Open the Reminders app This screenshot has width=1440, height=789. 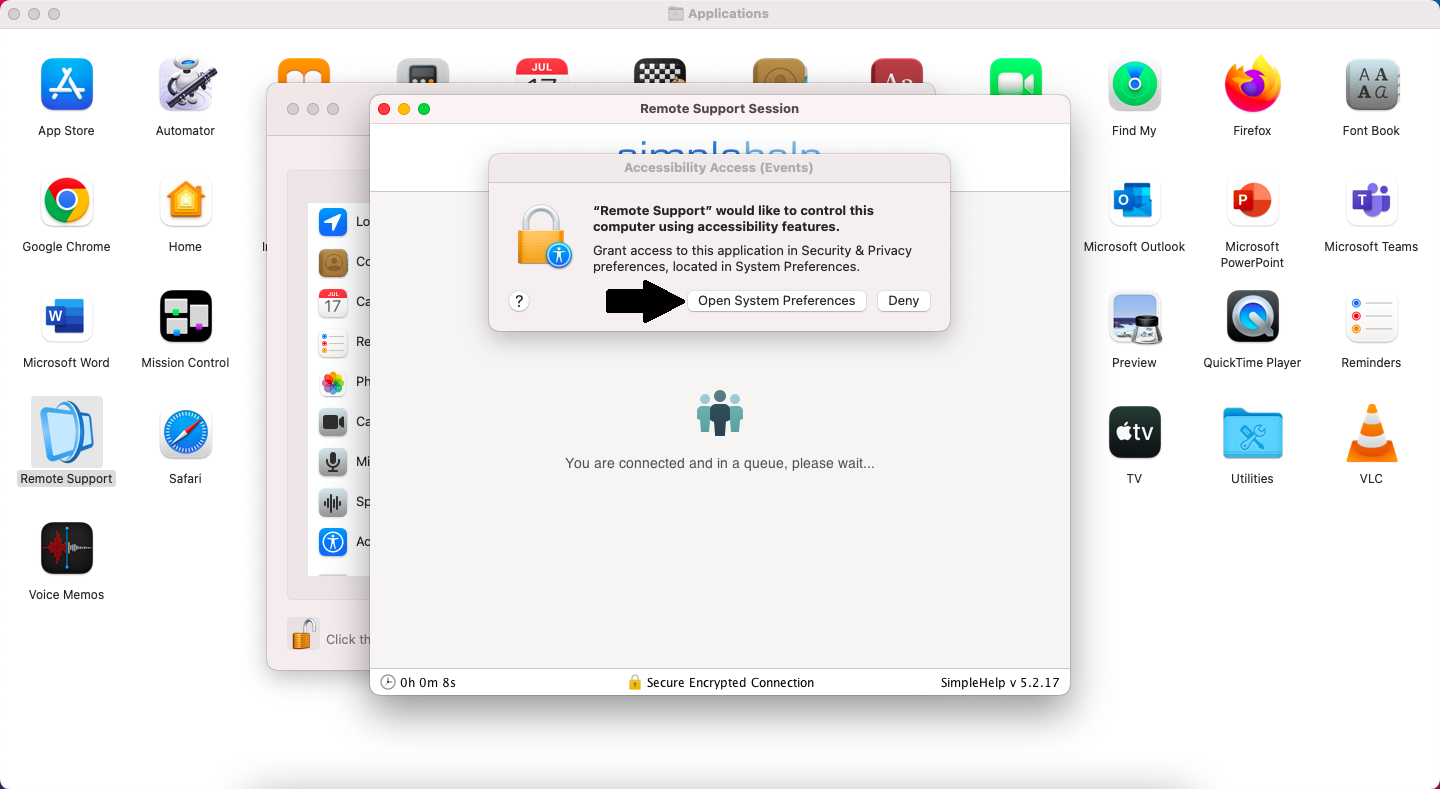tap(1371, 317)
